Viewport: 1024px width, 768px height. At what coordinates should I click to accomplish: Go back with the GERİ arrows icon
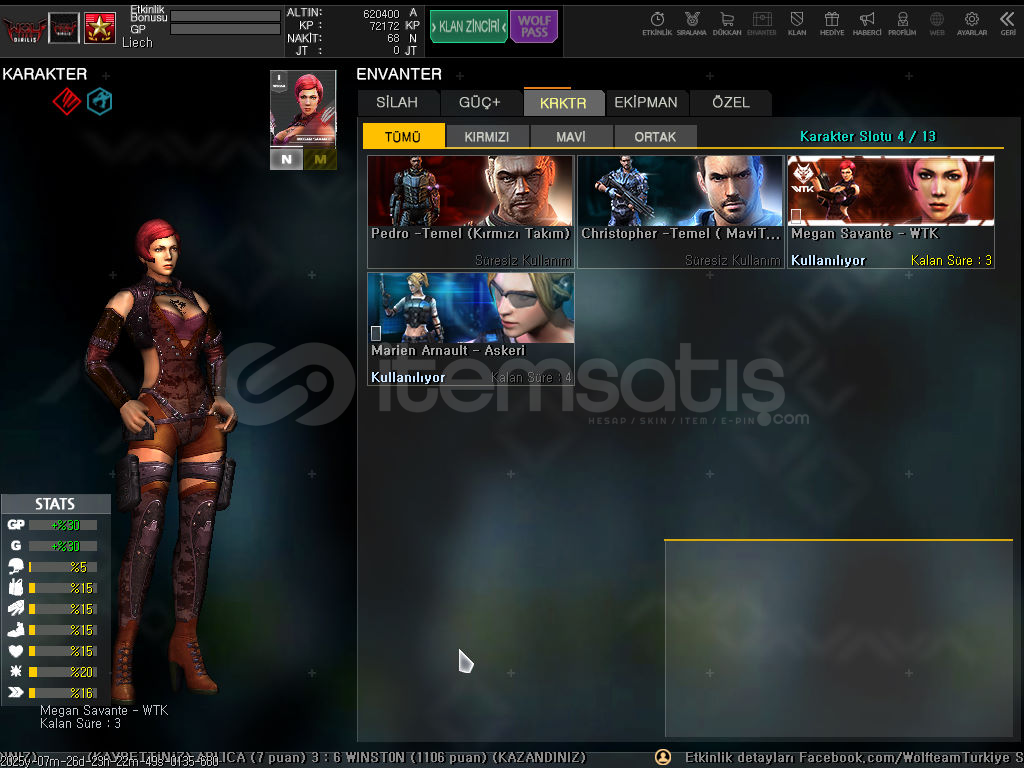(1008, 24)
